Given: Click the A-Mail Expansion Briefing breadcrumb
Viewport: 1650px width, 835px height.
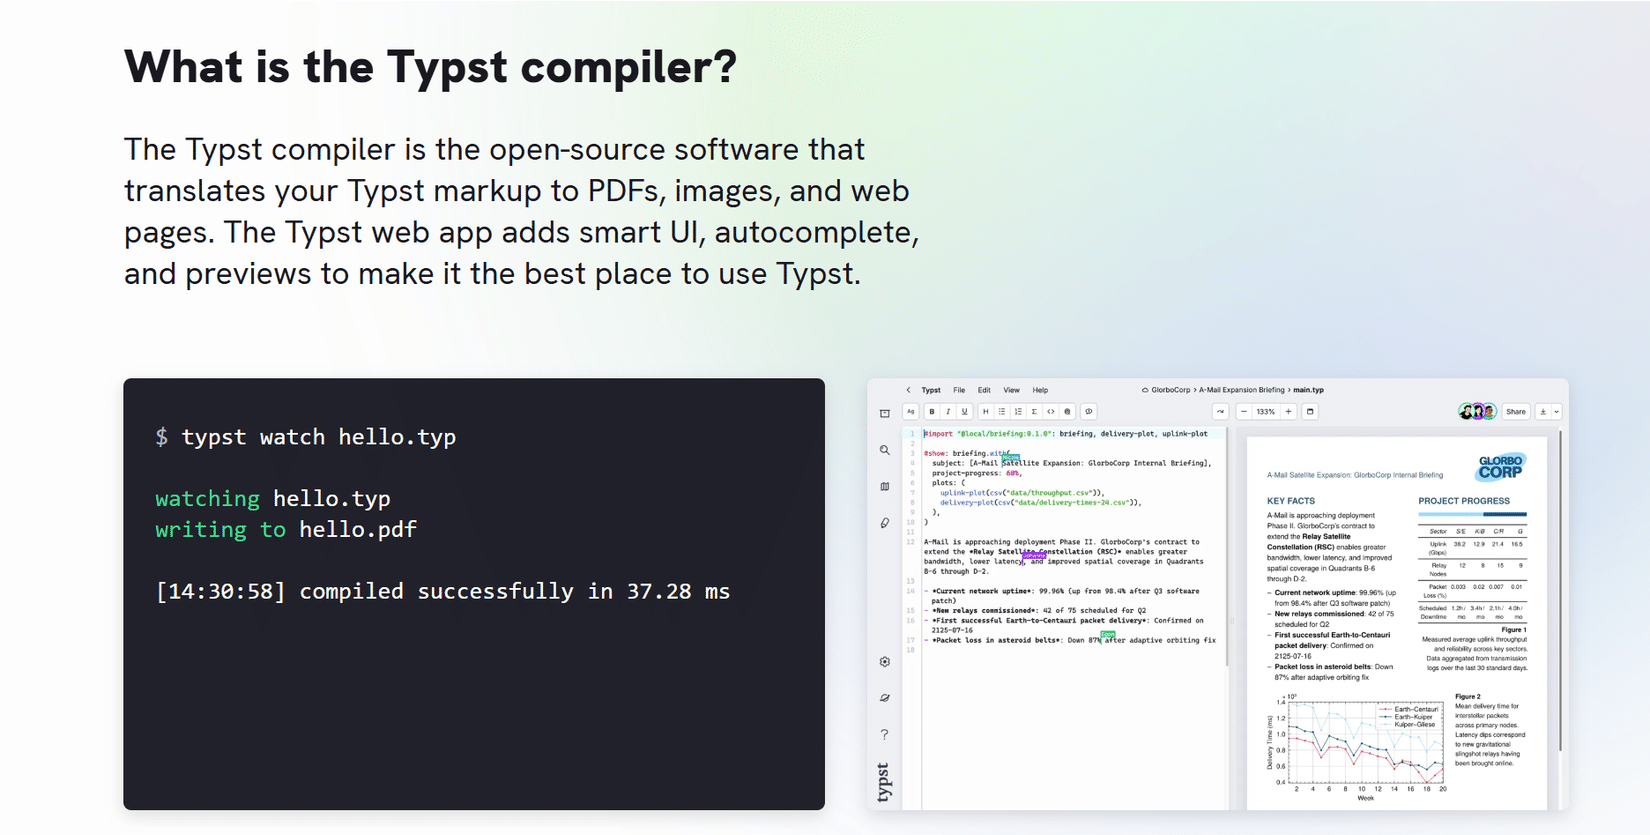Looking at the screenshot, I should [1242, 390].
